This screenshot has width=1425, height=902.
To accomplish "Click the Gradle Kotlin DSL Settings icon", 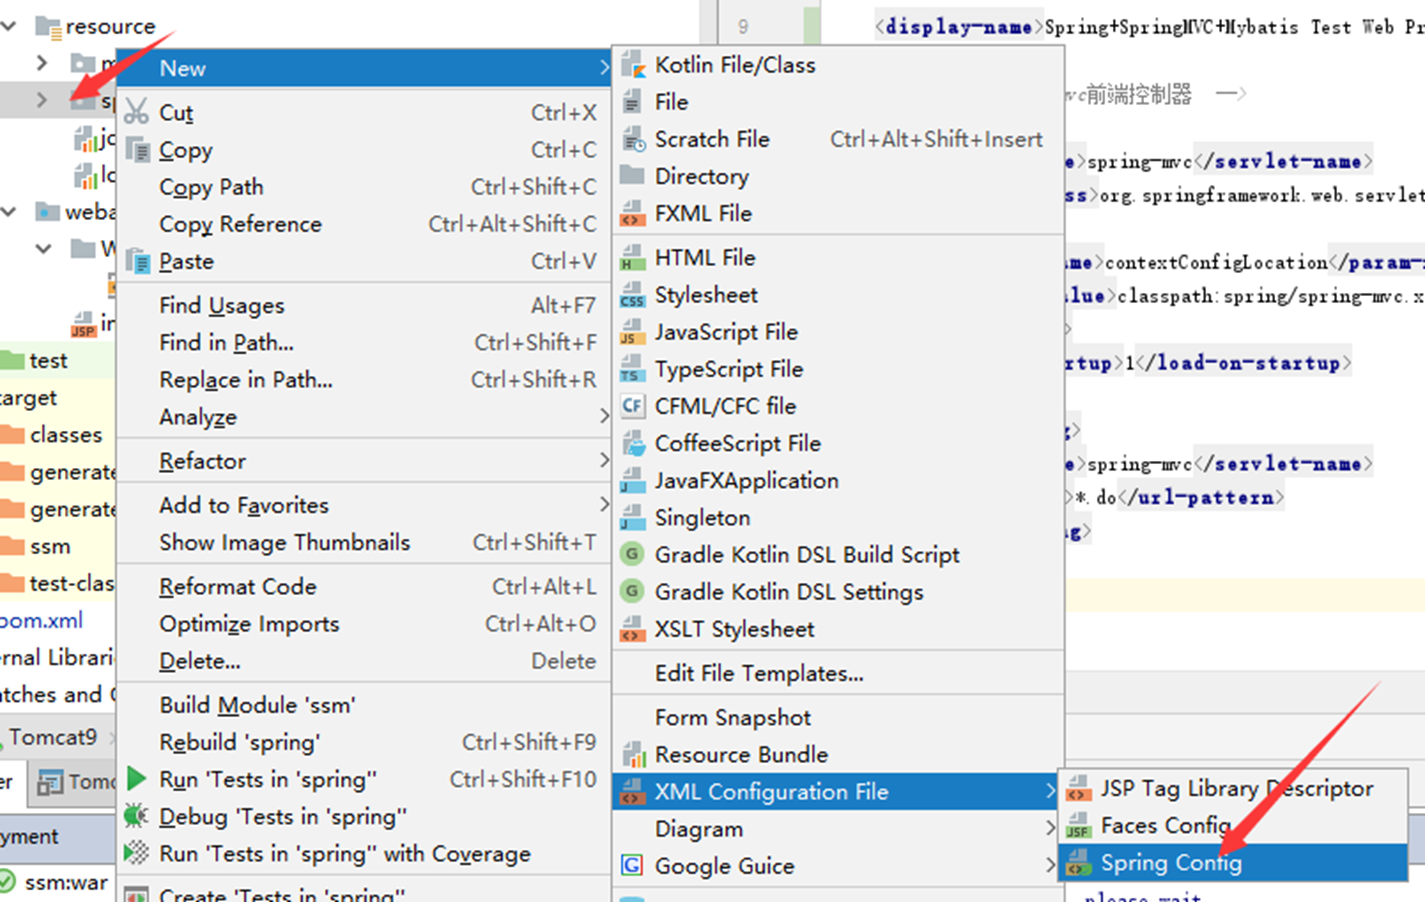I will 632,592.
